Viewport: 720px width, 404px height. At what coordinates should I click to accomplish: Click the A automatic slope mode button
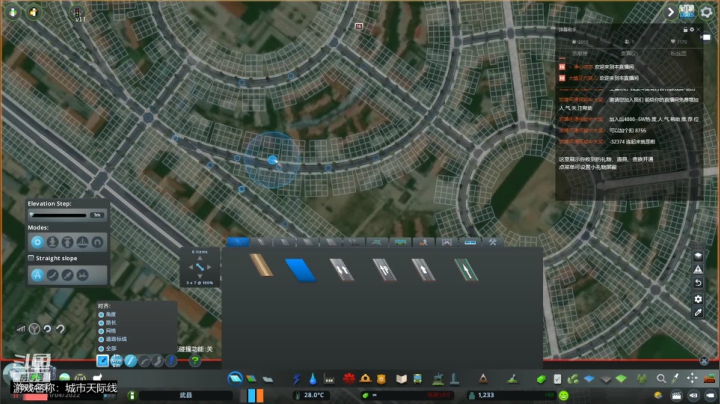pos(37,275)
